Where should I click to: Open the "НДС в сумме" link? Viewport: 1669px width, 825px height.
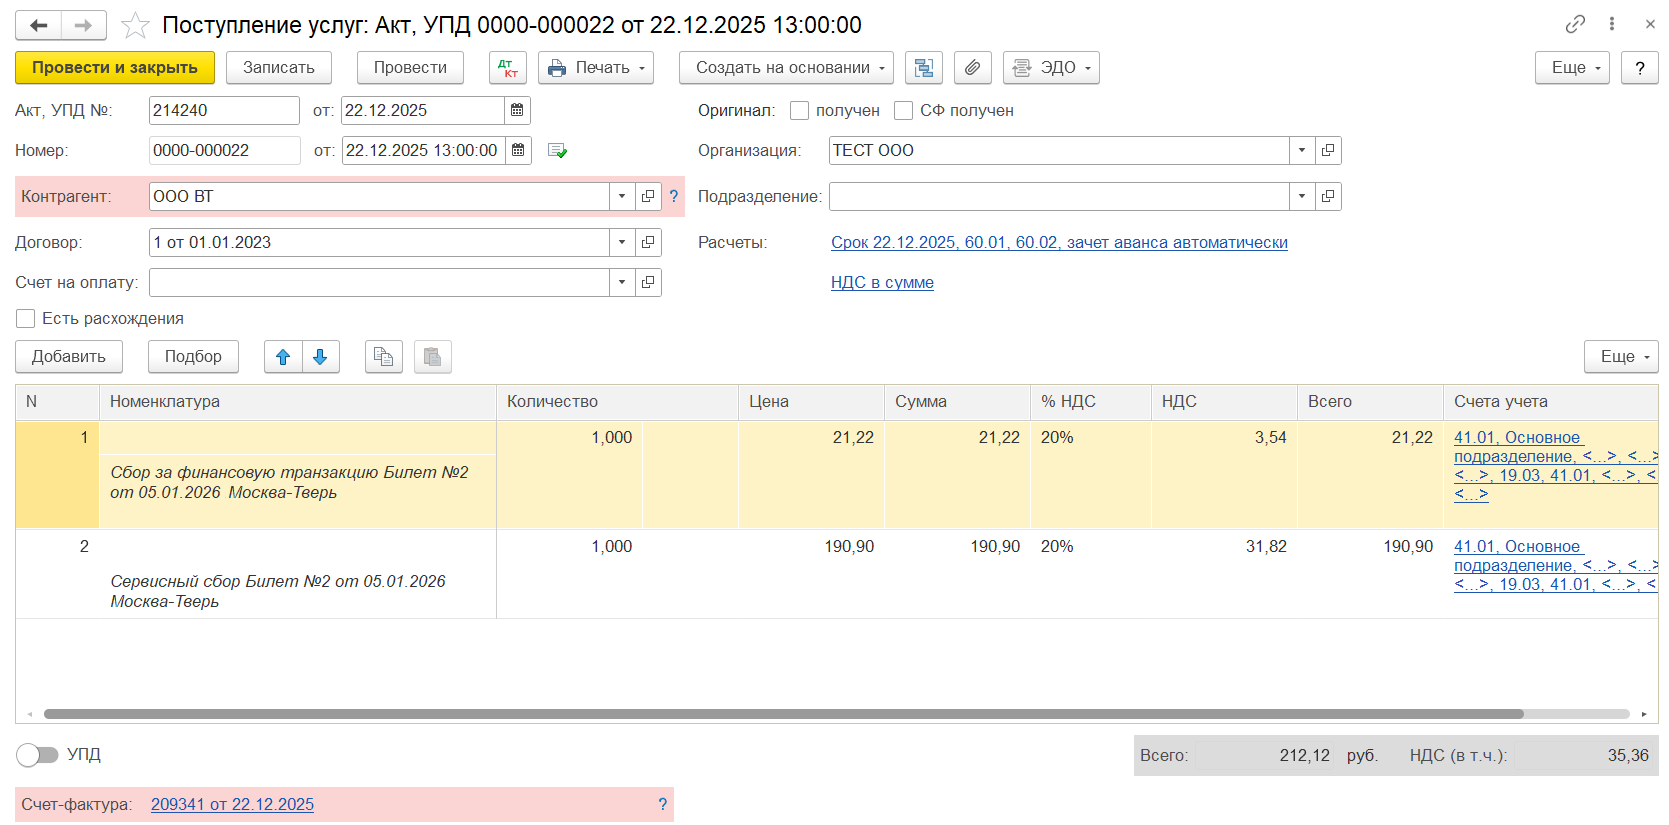882,283
